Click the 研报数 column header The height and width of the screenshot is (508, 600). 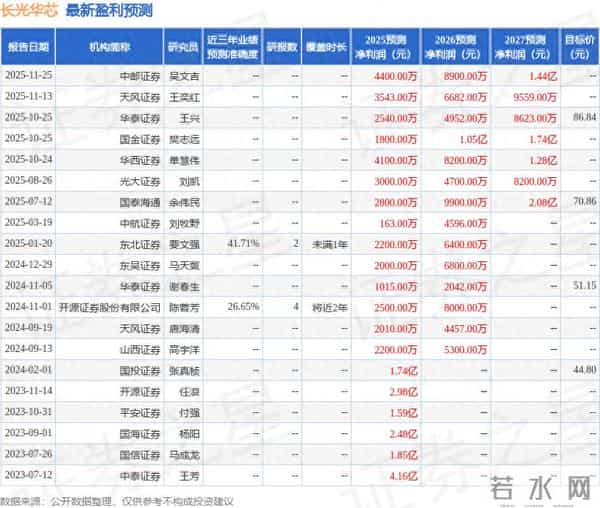(282, 47)
